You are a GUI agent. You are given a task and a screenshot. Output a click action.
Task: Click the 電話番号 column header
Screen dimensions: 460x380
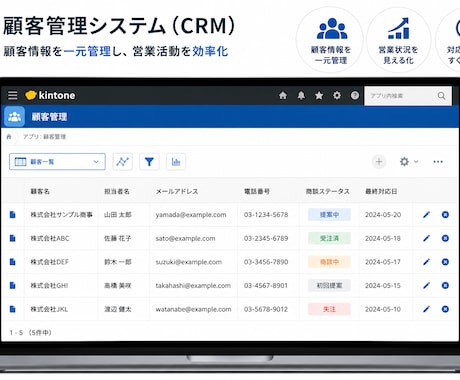click(257, 191)
